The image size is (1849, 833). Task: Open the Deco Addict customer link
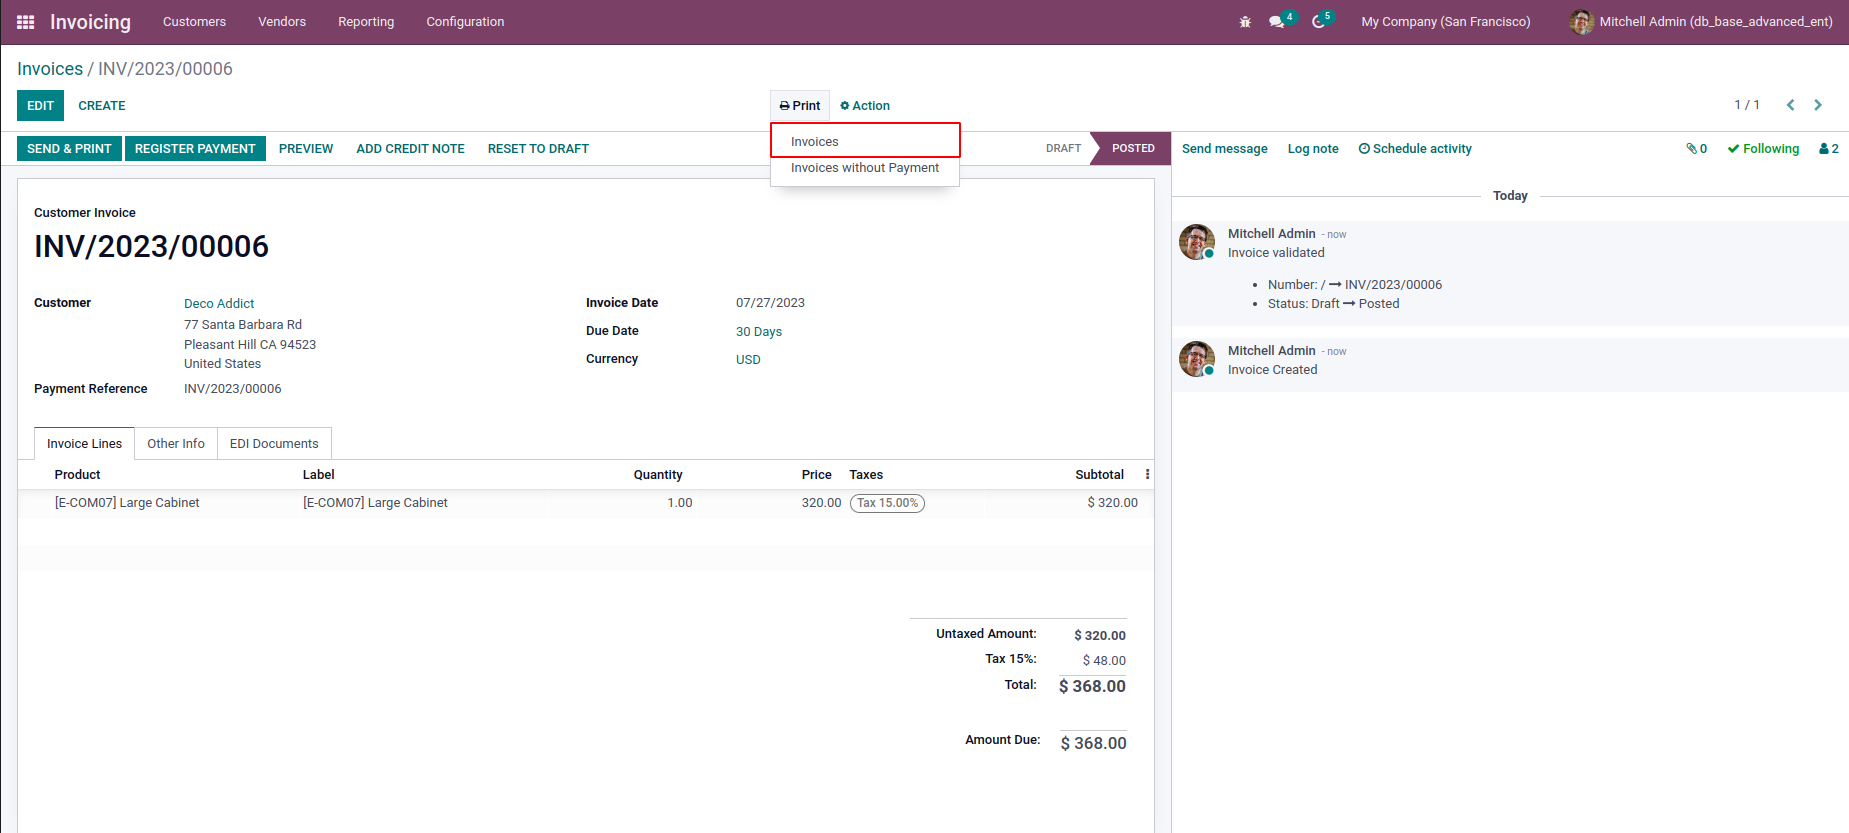(x=219, y=304)
